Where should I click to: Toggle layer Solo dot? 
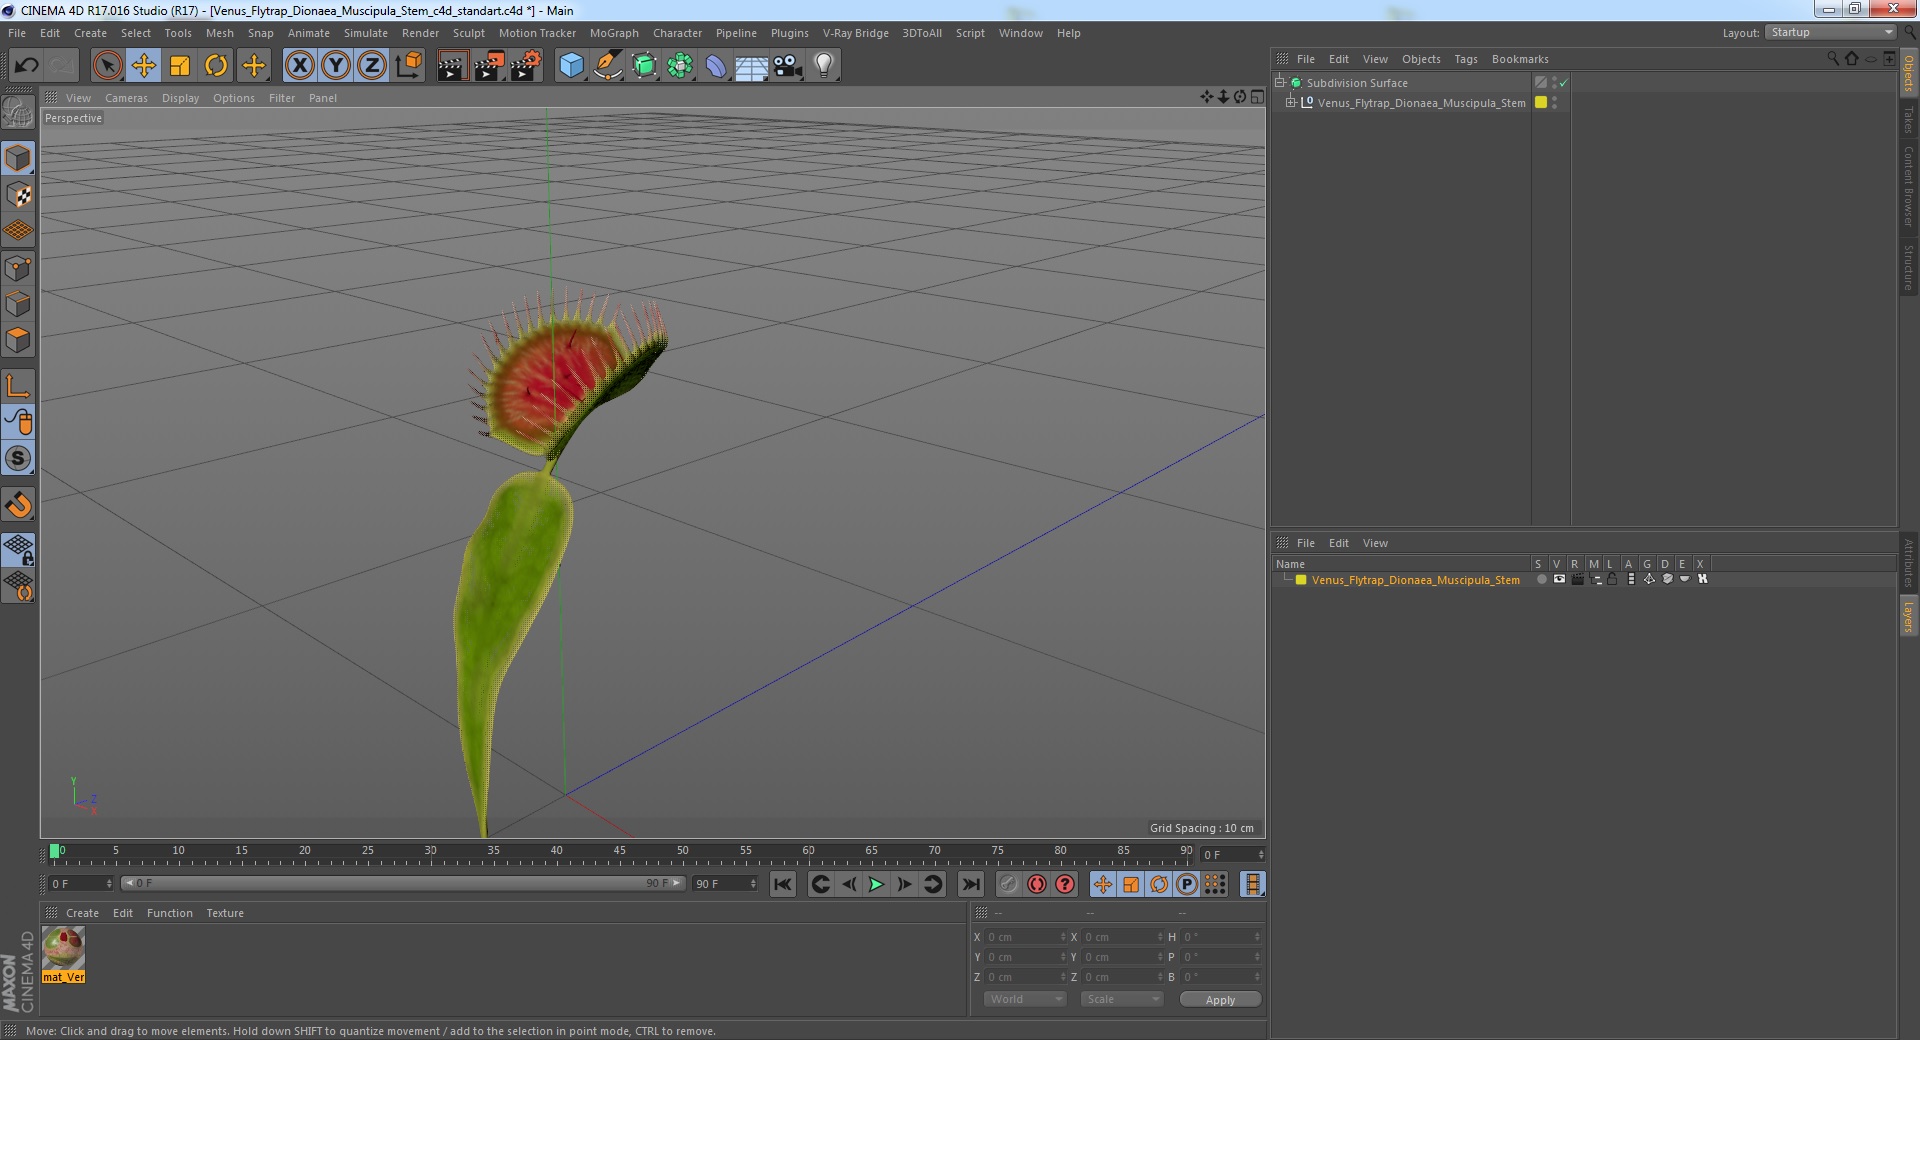(1541, 579)
